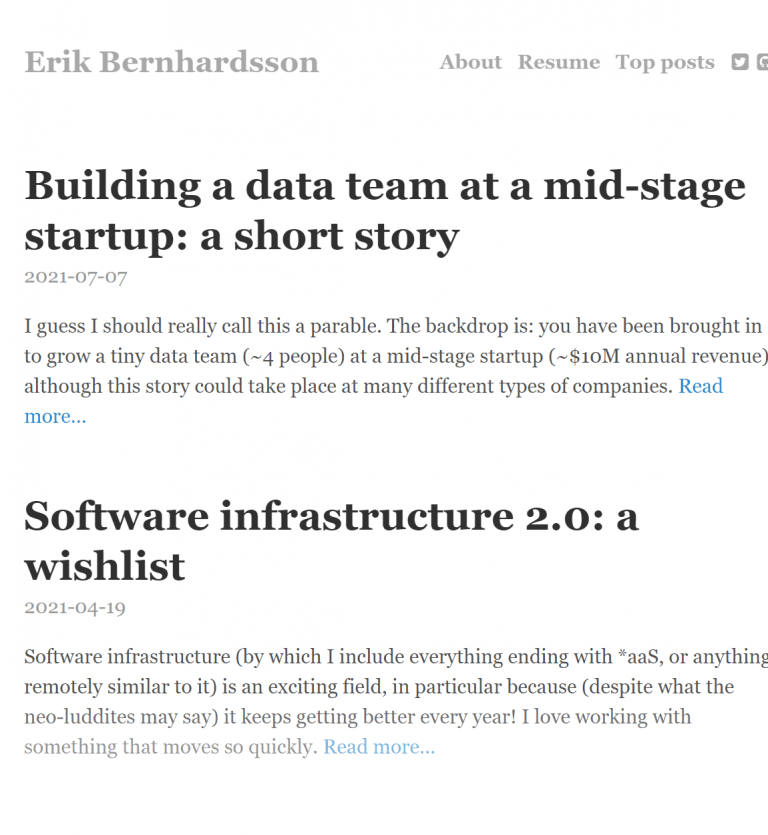The width and height of the screenshot is (768, 835).
Task: Select the 2021-07-07 date stamp
Action: (75, 277)
